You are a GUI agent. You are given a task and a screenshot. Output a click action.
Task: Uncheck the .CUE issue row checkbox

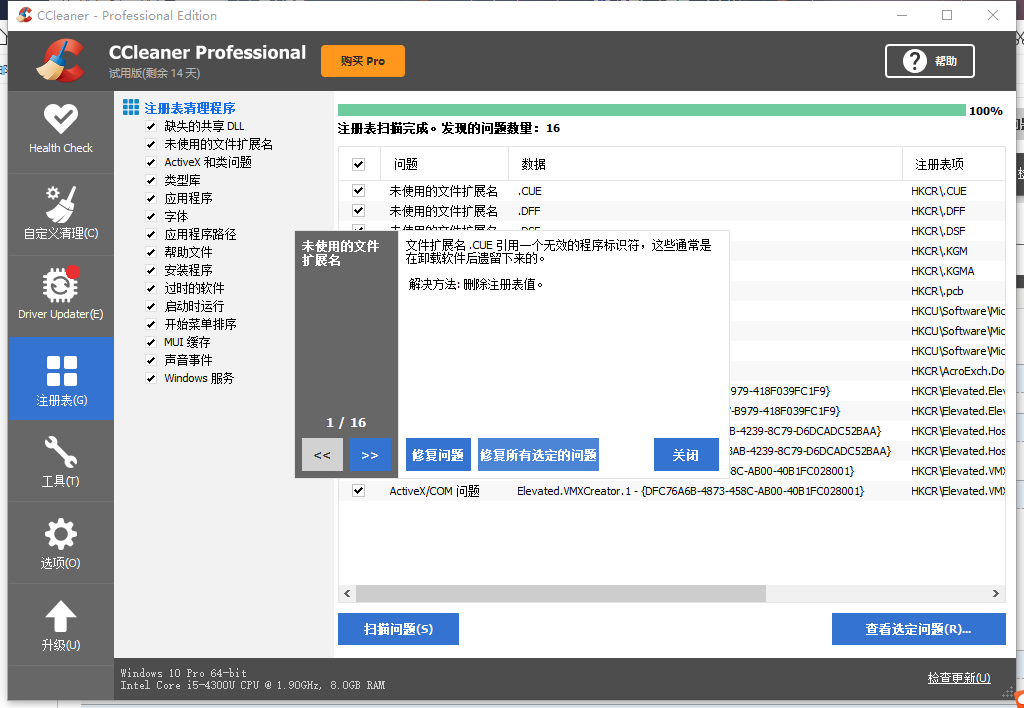pos(359,191)
